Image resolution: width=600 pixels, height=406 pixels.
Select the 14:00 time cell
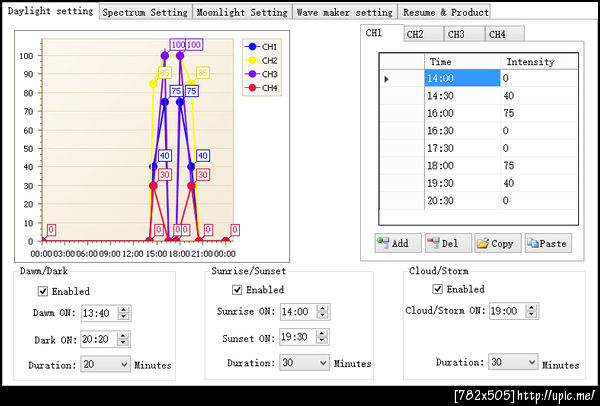(462, 78)
